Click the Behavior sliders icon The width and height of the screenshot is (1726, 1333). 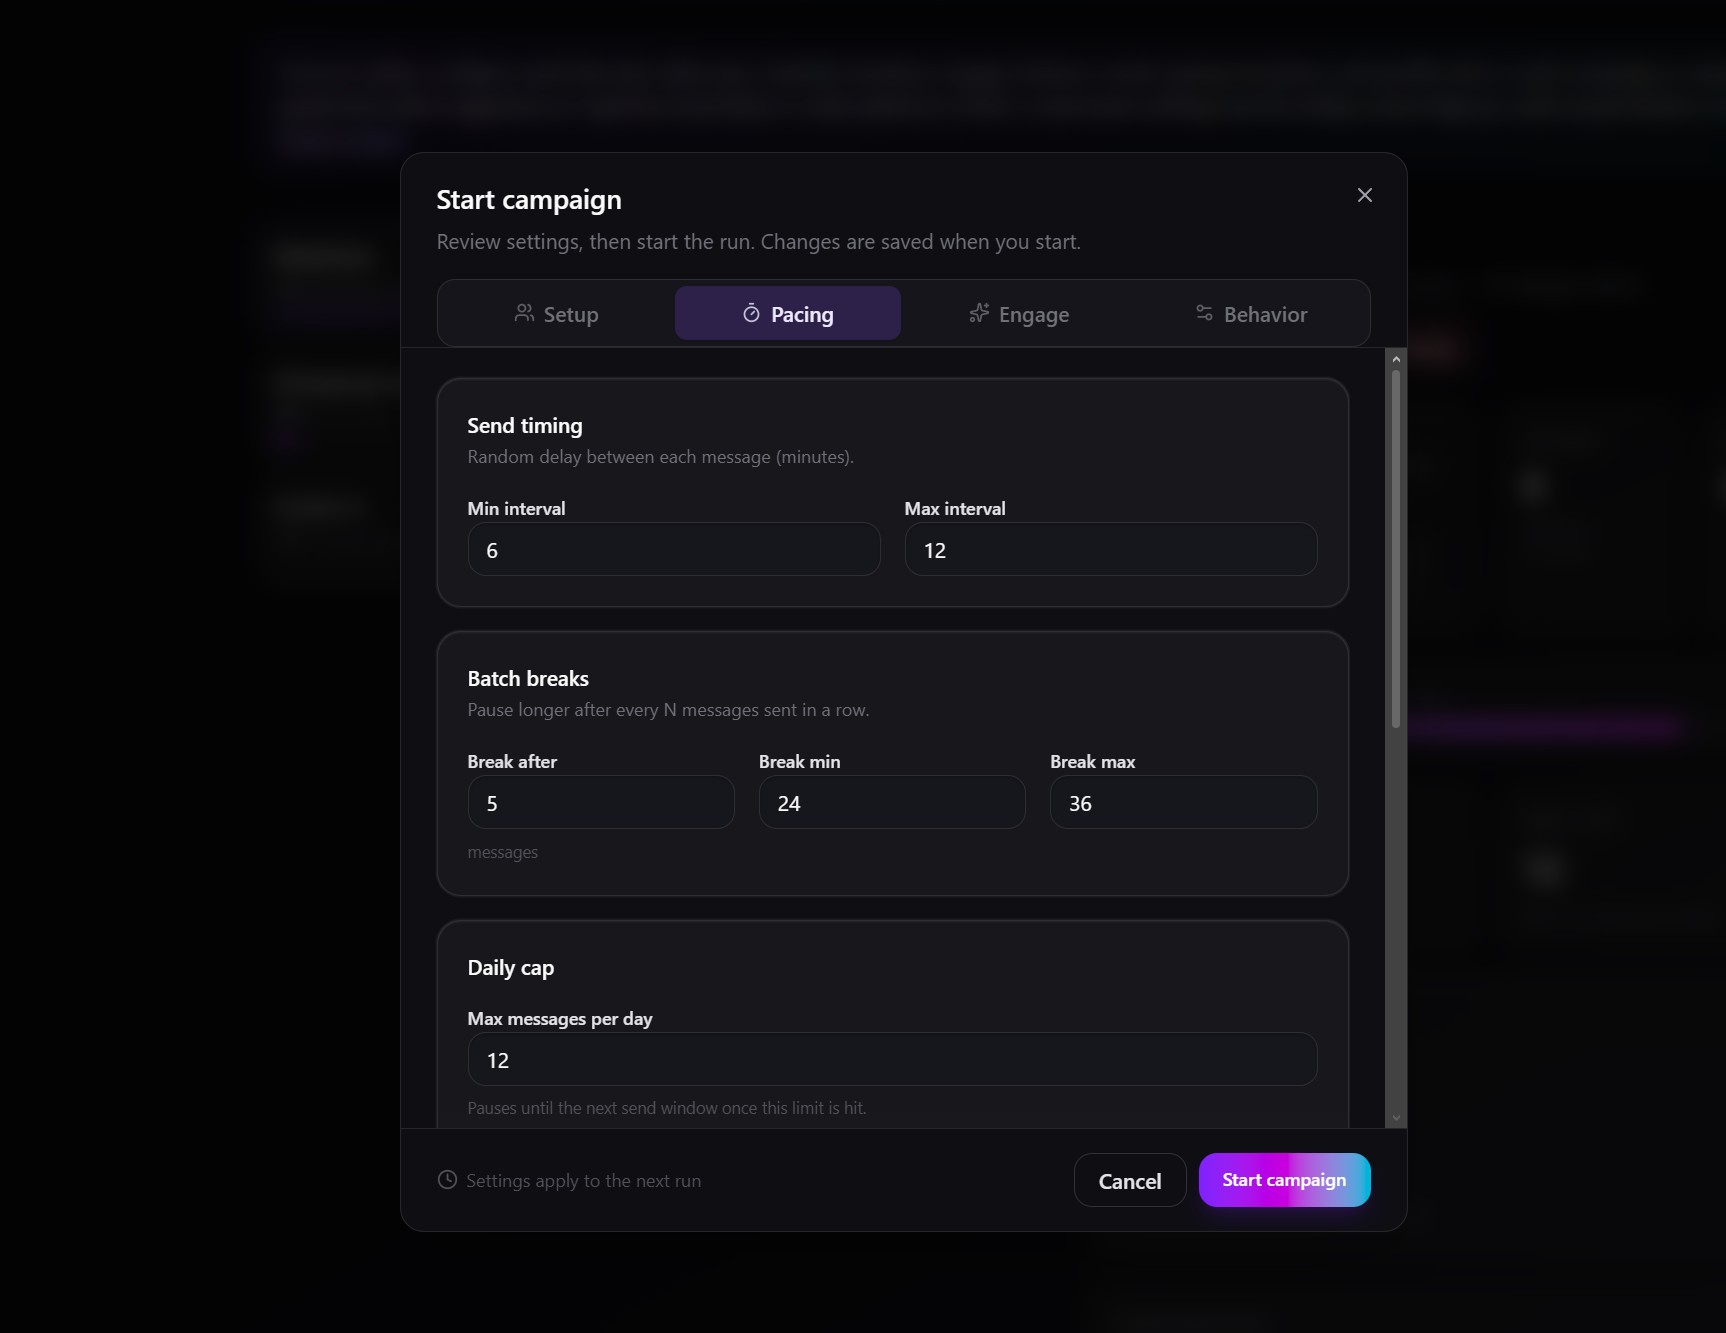pyautogui.click(x=1204, y=313)
